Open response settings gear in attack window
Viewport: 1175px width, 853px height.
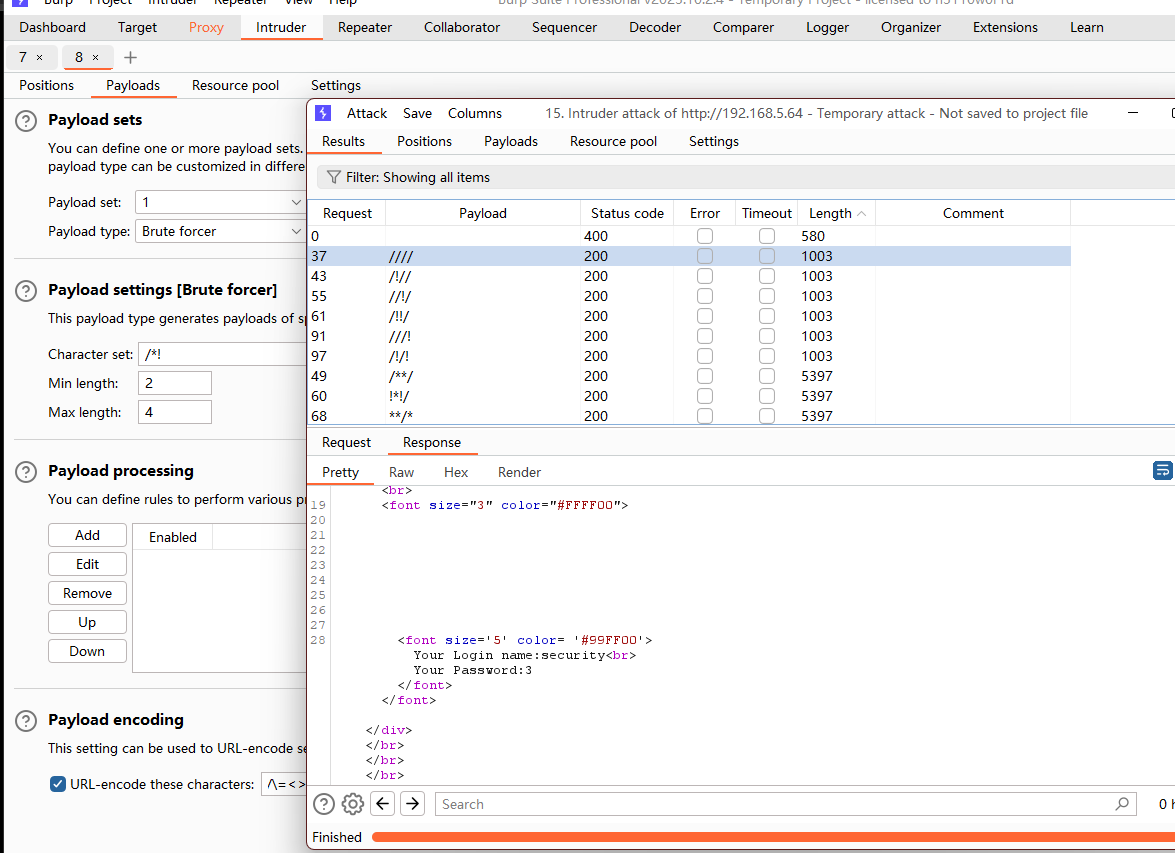point(352,804)
